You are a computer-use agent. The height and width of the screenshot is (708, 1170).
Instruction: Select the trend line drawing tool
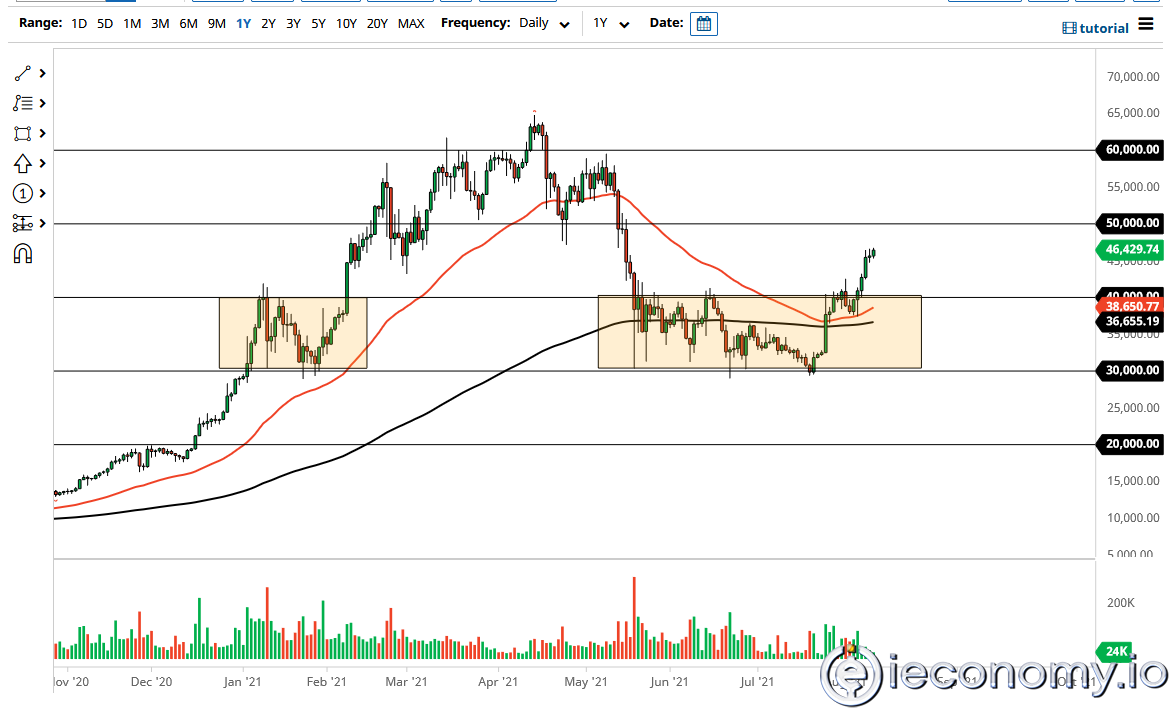click(21, 73)
